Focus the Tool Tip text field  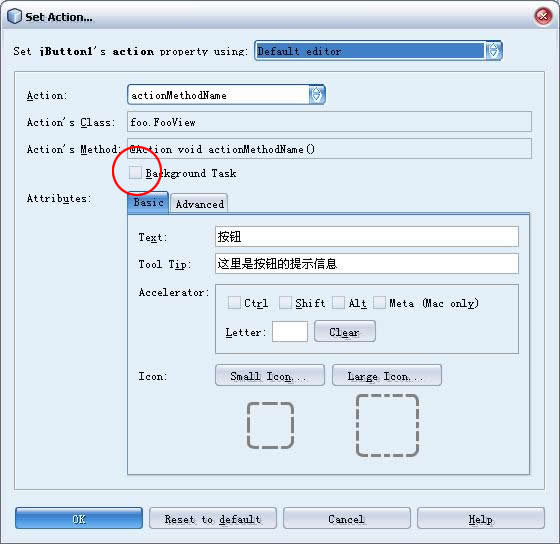(367, 264)
